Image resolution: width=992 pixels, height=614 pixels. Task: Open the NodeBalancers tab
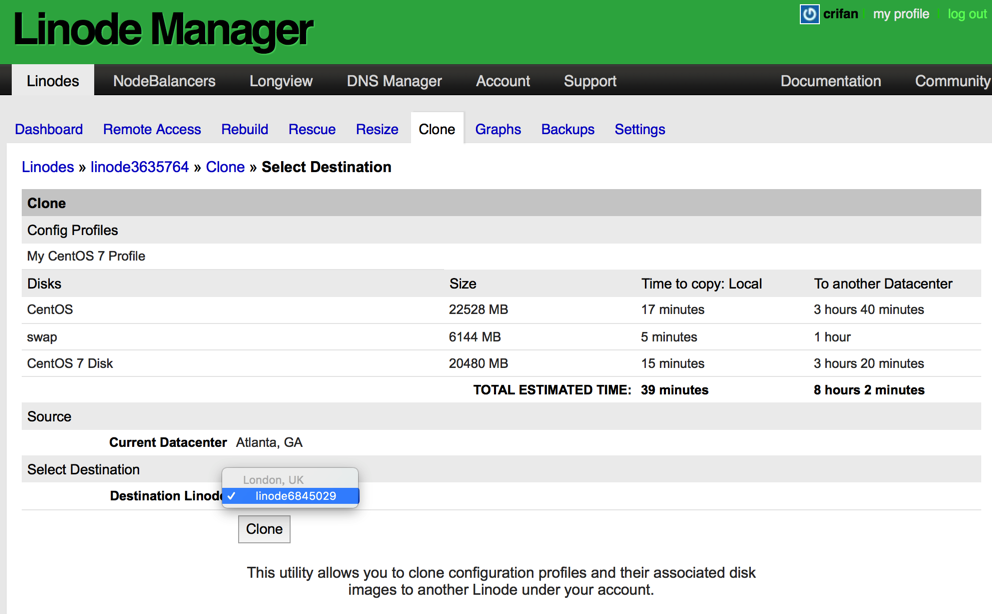click(164, 81)
